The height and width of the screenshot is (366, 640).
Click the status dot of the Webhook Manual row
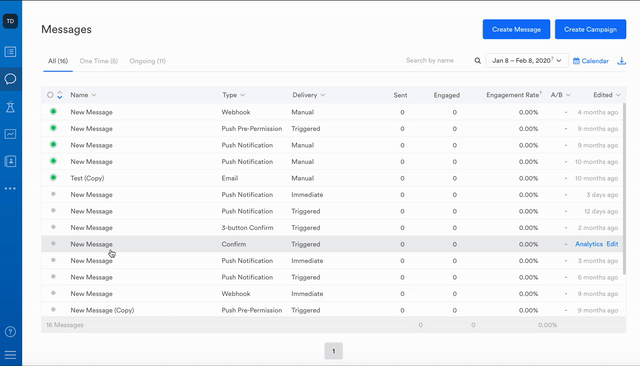[53, 111]
